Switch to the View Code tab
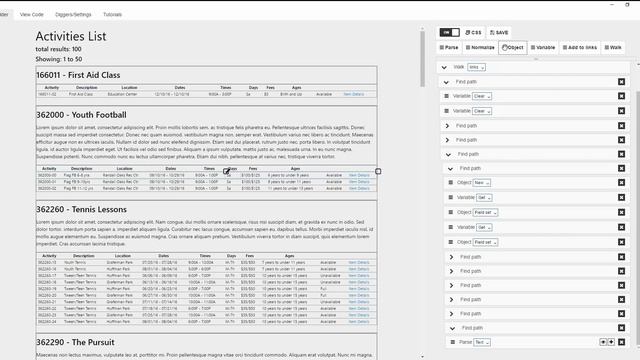This screenshot has width=640, height=360. click(x=31, y=14)
